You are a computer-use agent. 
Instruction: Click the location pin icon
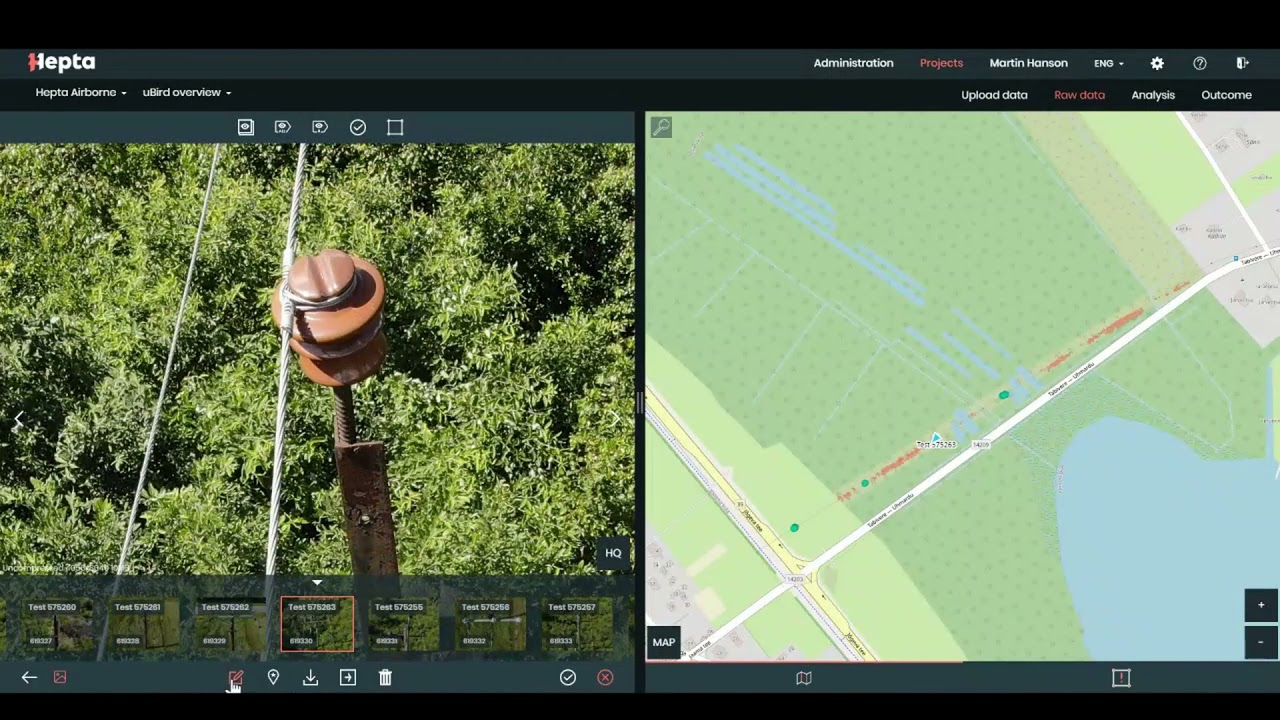point(273,678)
